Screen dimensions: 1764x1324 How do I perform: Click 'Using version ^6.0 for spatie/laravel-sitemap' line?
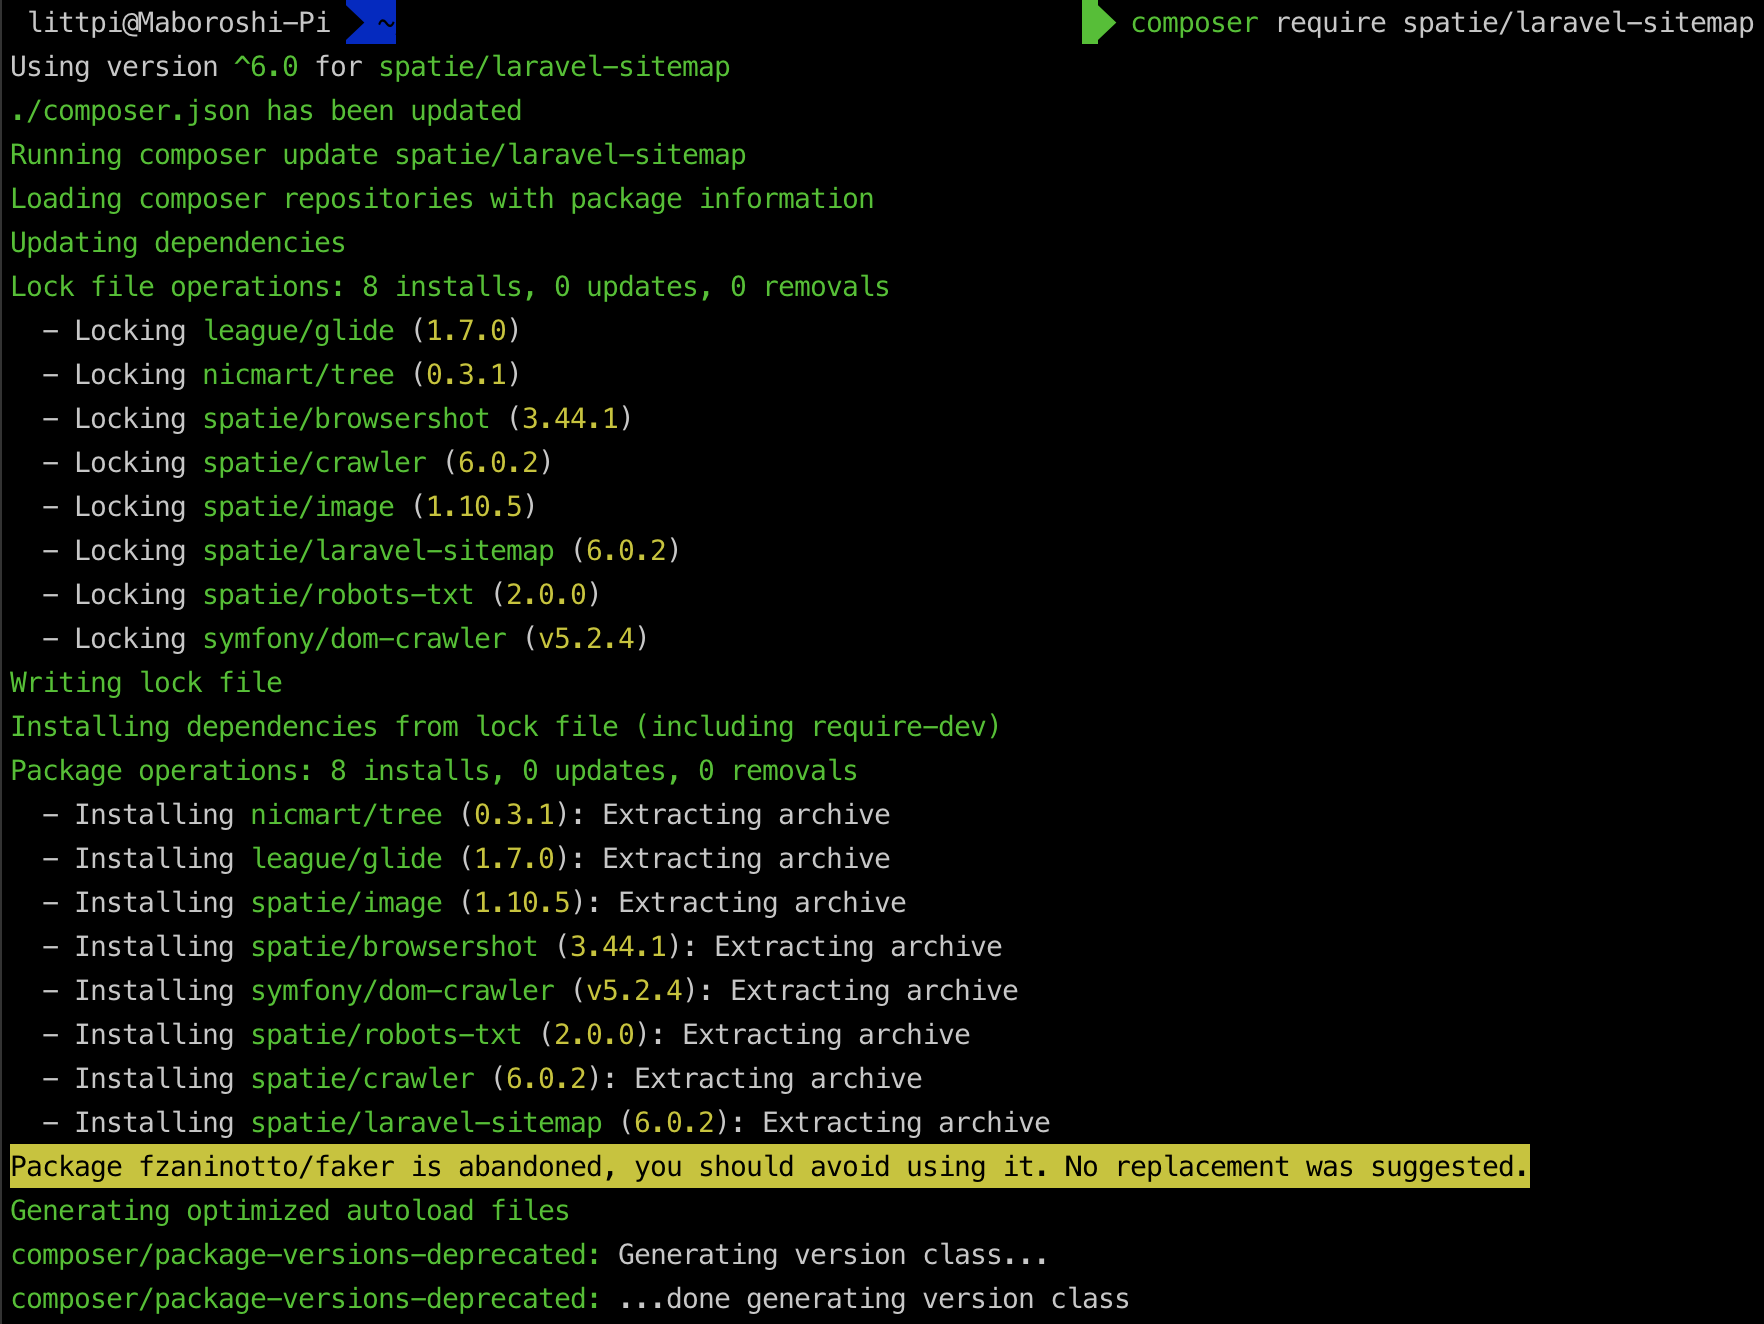click(370, 67)
